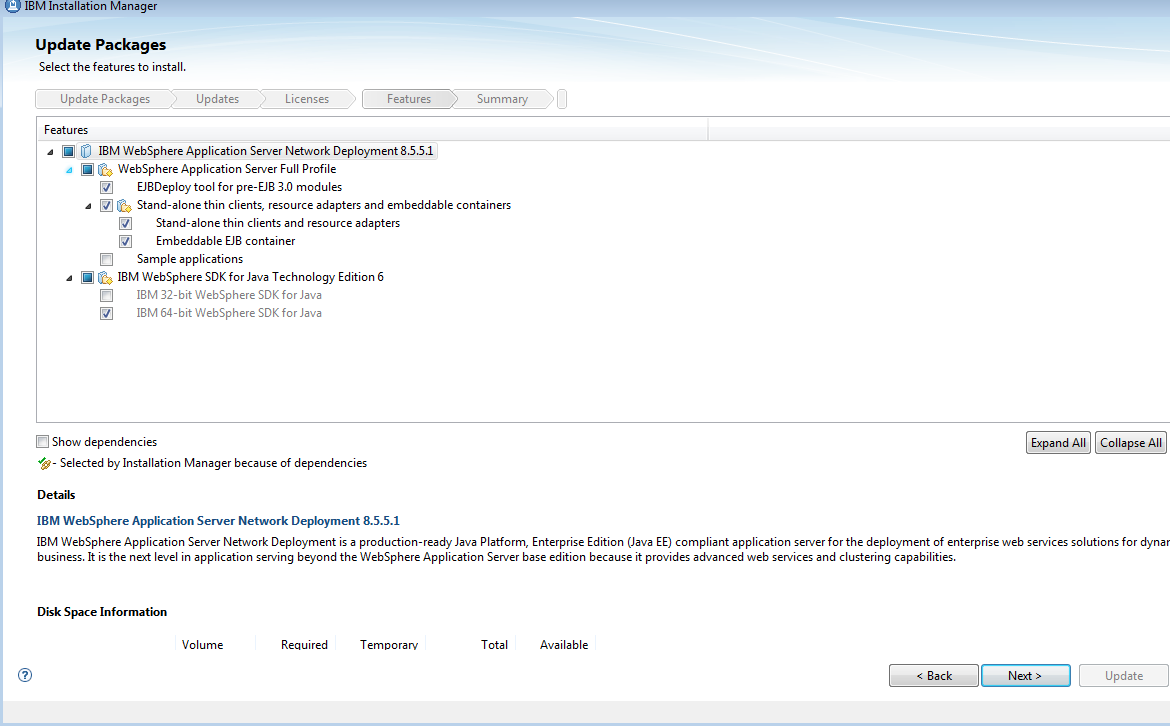The width and height of the screenshot is (1170, 726).
Task: Click the Details section heading
Action: tap(56, 495)
